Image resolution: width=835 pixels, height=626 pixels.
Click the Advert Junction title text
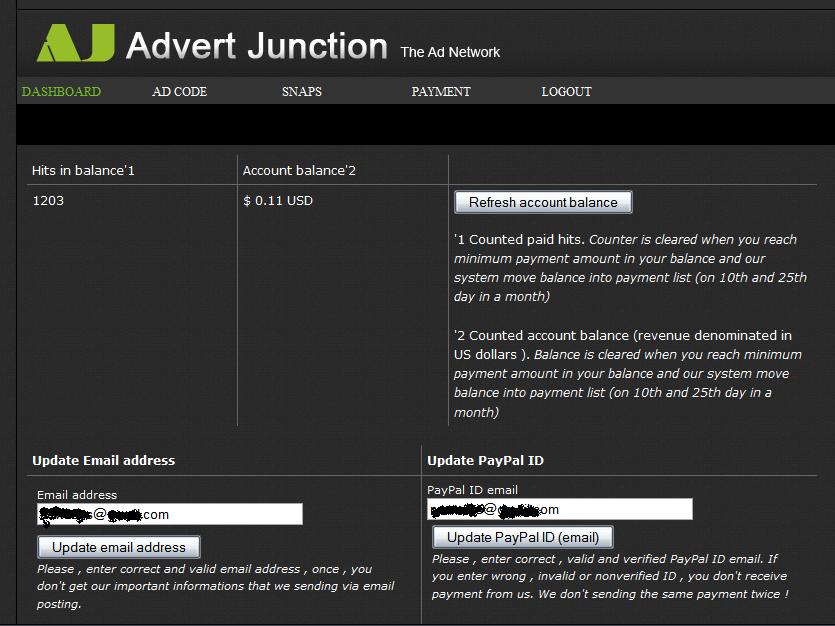click(x=257, y=46)
